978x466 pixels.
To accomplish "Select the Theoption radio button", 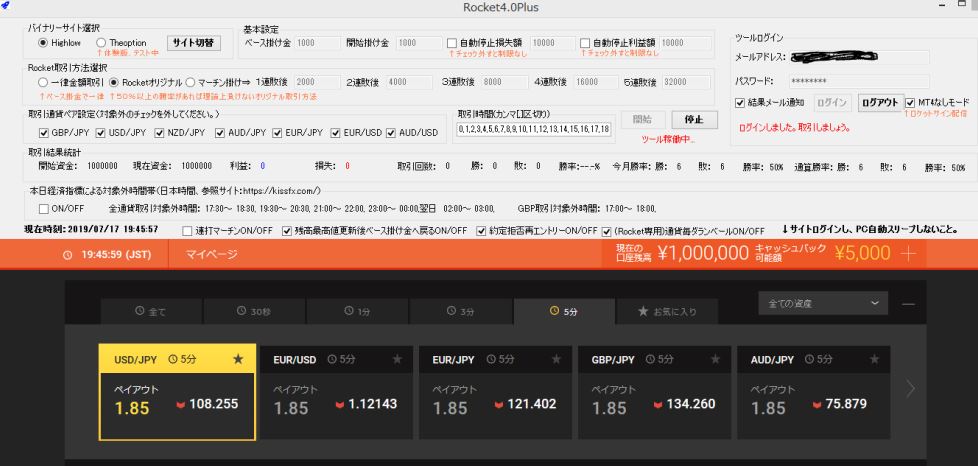I will click(x=101, y=43).
